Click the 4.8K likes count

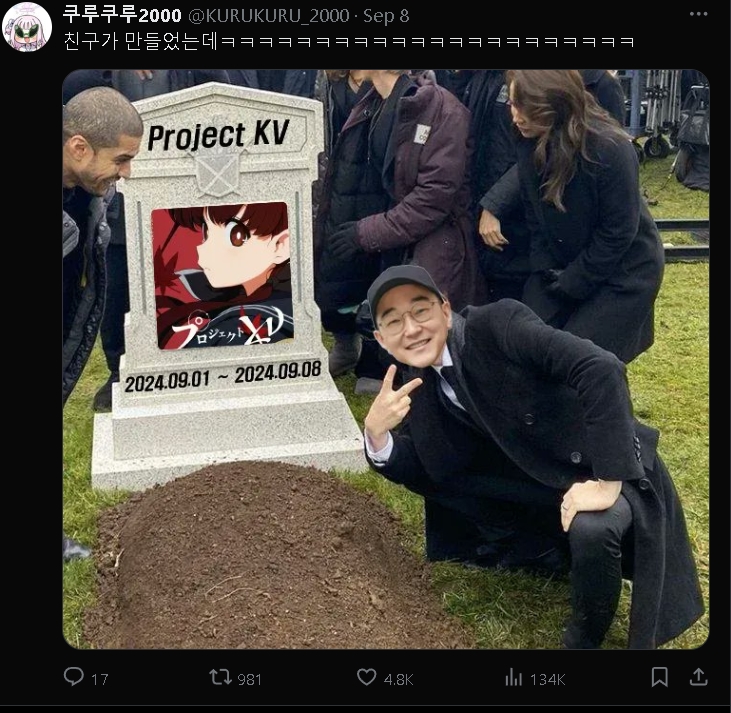(x=399, y=679)
